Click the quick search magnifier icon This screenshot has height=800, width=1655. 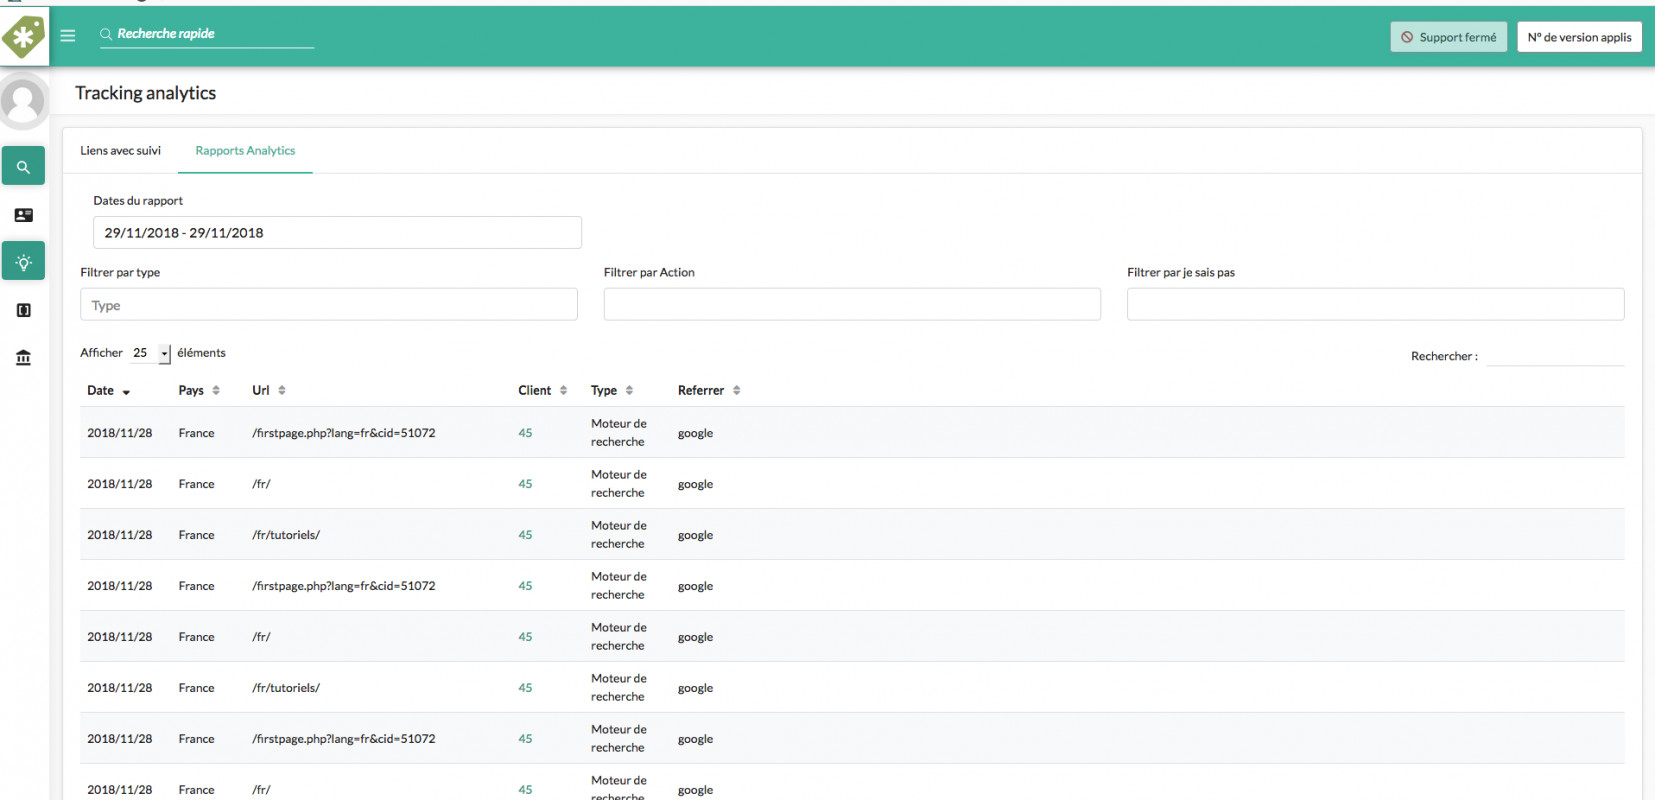pos(105,34)
